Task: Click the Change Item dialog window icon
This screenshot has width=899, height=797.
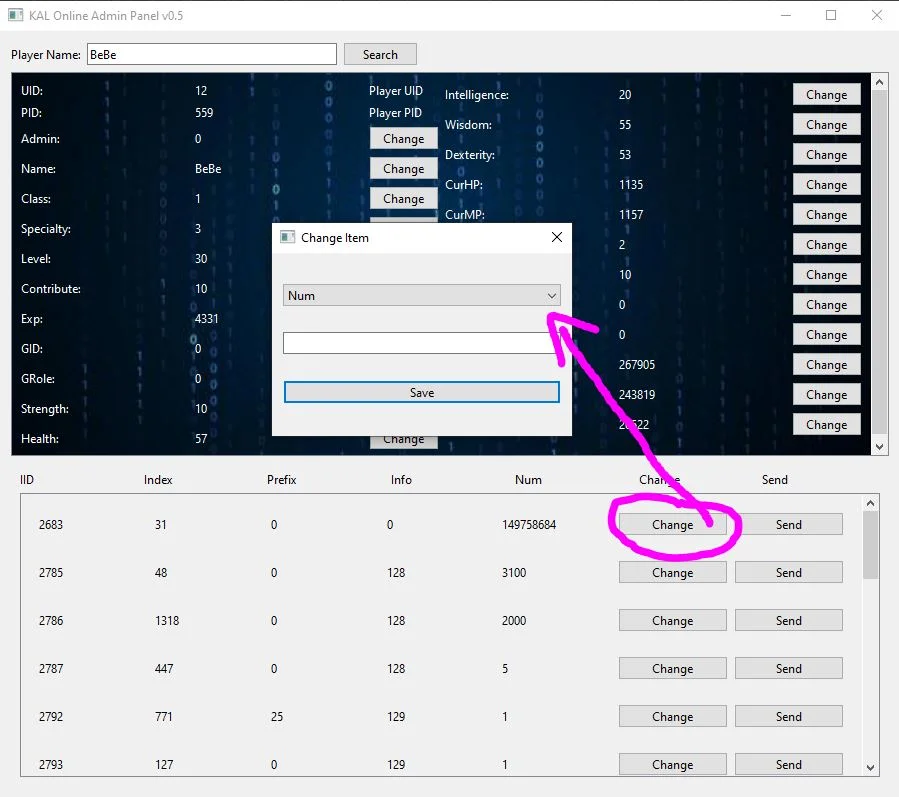Action: pos(287,237)
